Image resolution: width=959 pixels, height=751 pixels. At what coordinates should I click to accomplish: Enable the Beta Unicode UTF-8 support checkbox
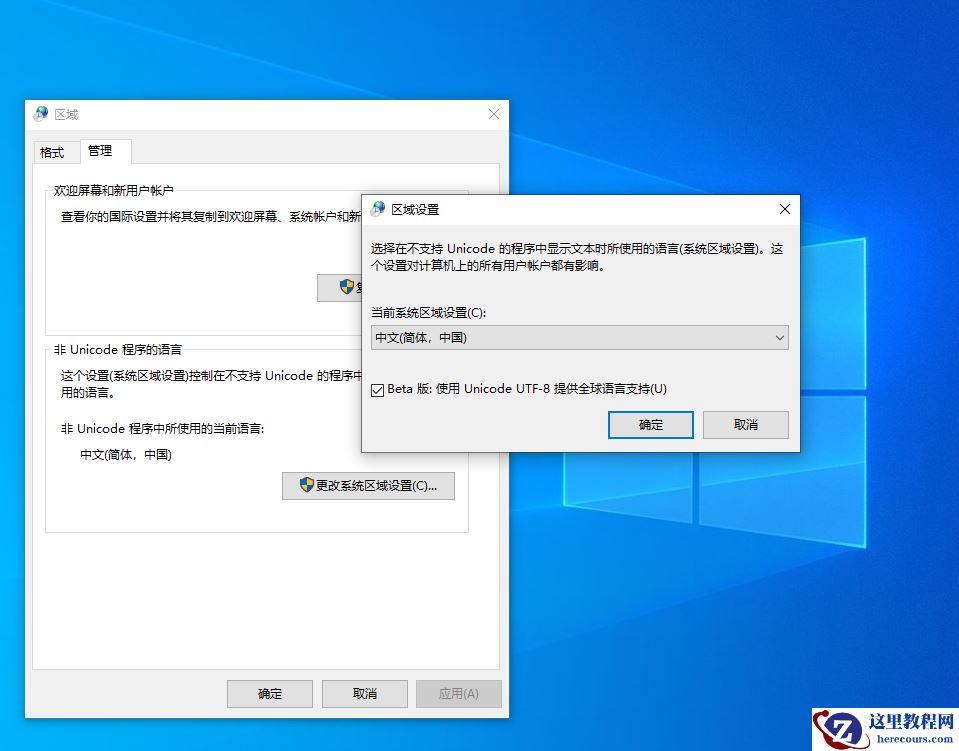tap(377, 389)
